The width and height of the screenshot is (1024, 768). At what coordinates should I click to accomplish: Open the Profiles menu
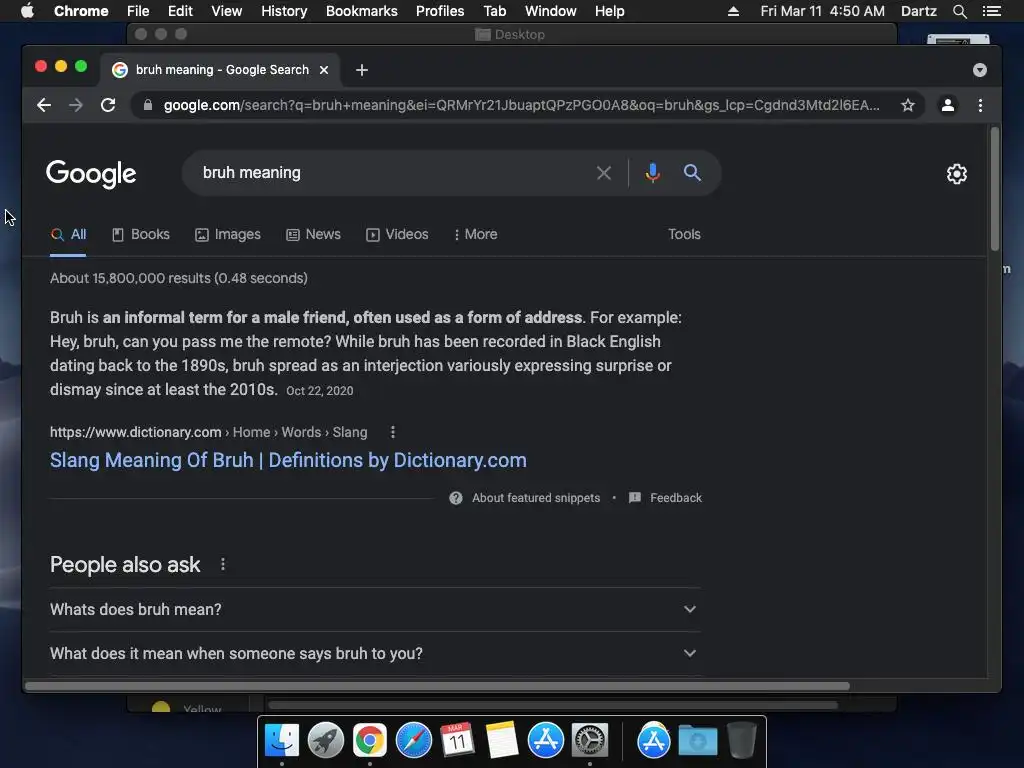(440, 11)
